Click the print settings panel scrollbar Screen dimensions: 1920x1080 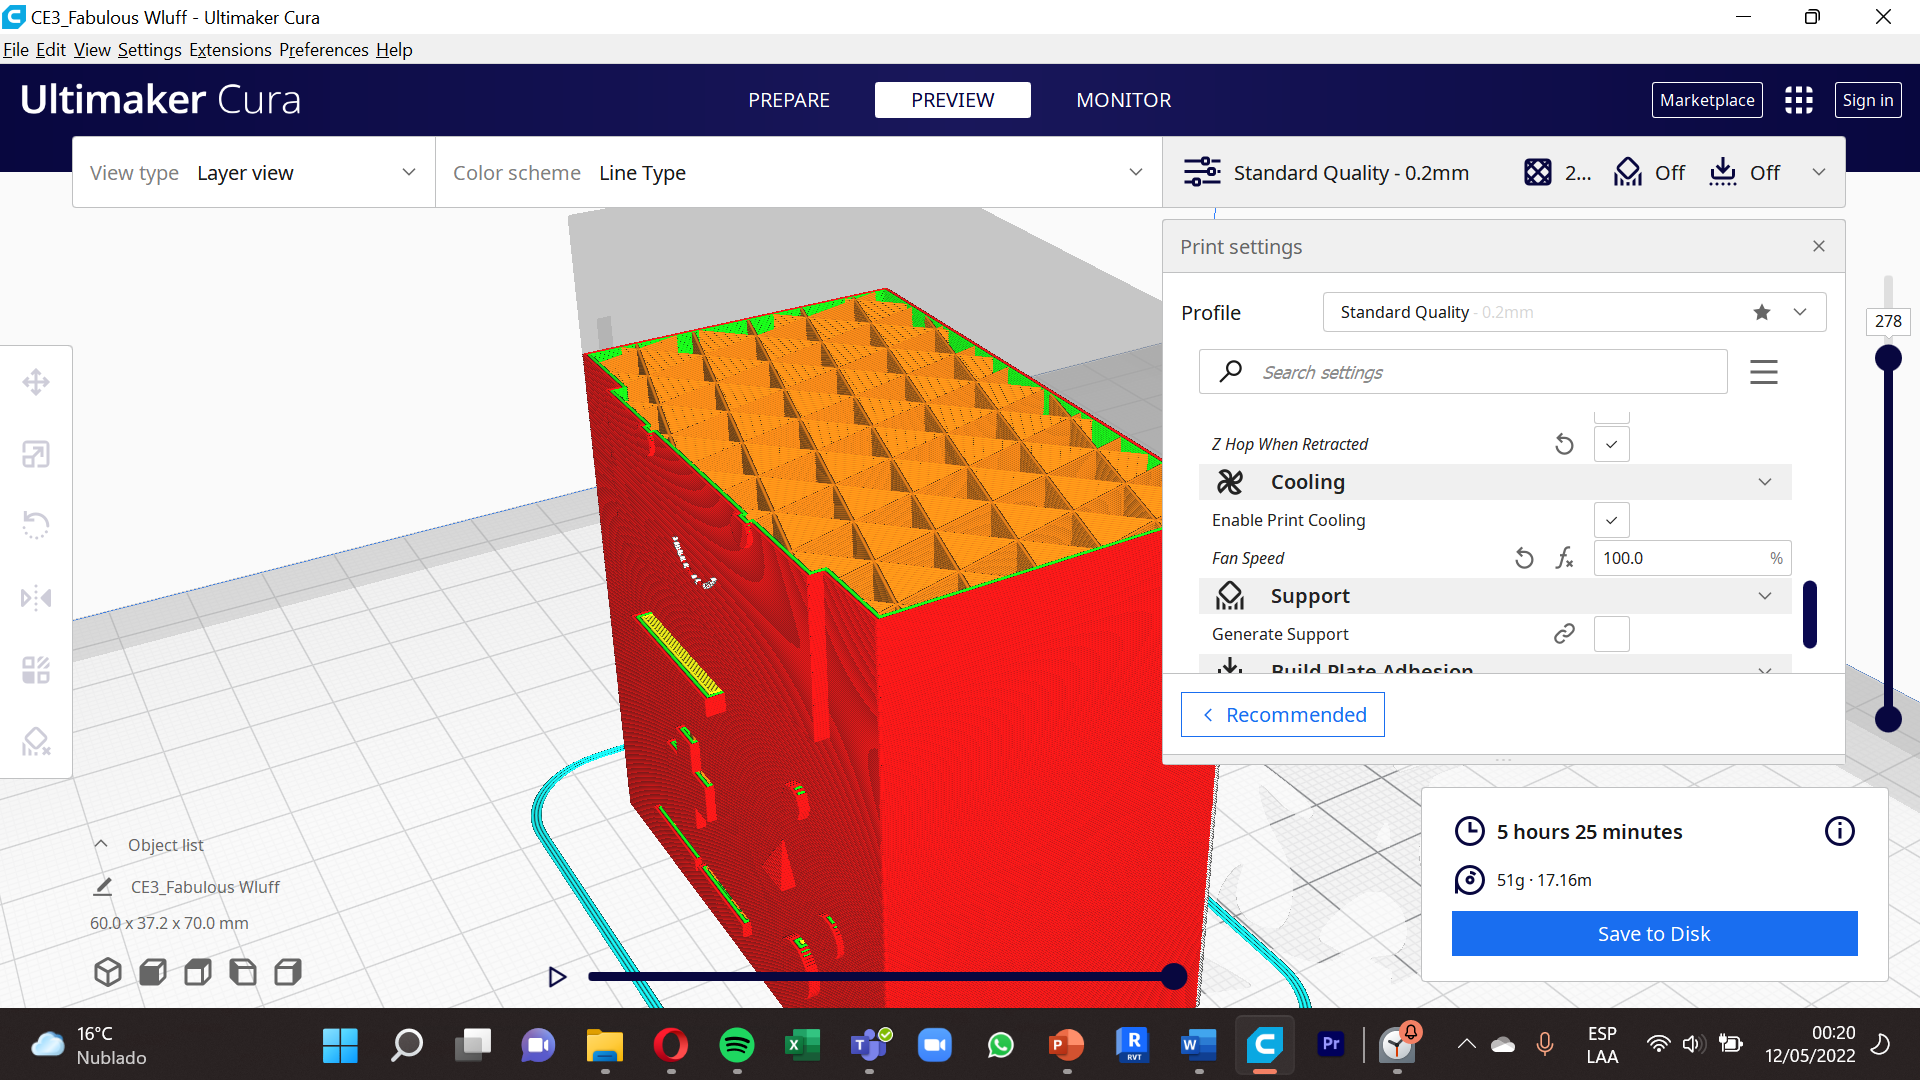(1809, 614)
